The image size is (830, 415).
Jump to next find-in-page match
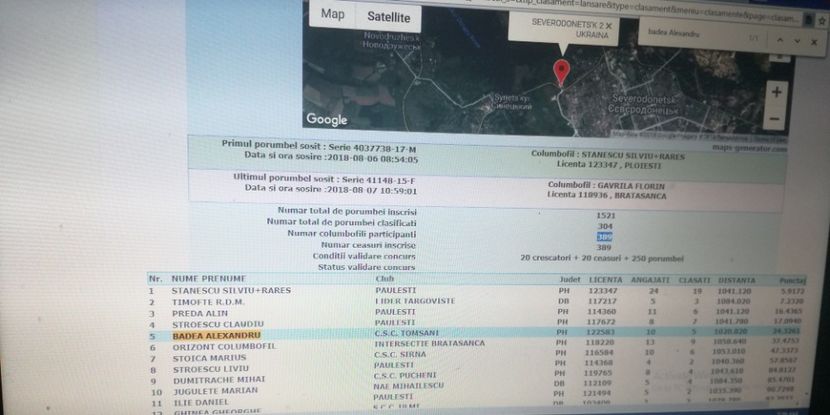798,41
